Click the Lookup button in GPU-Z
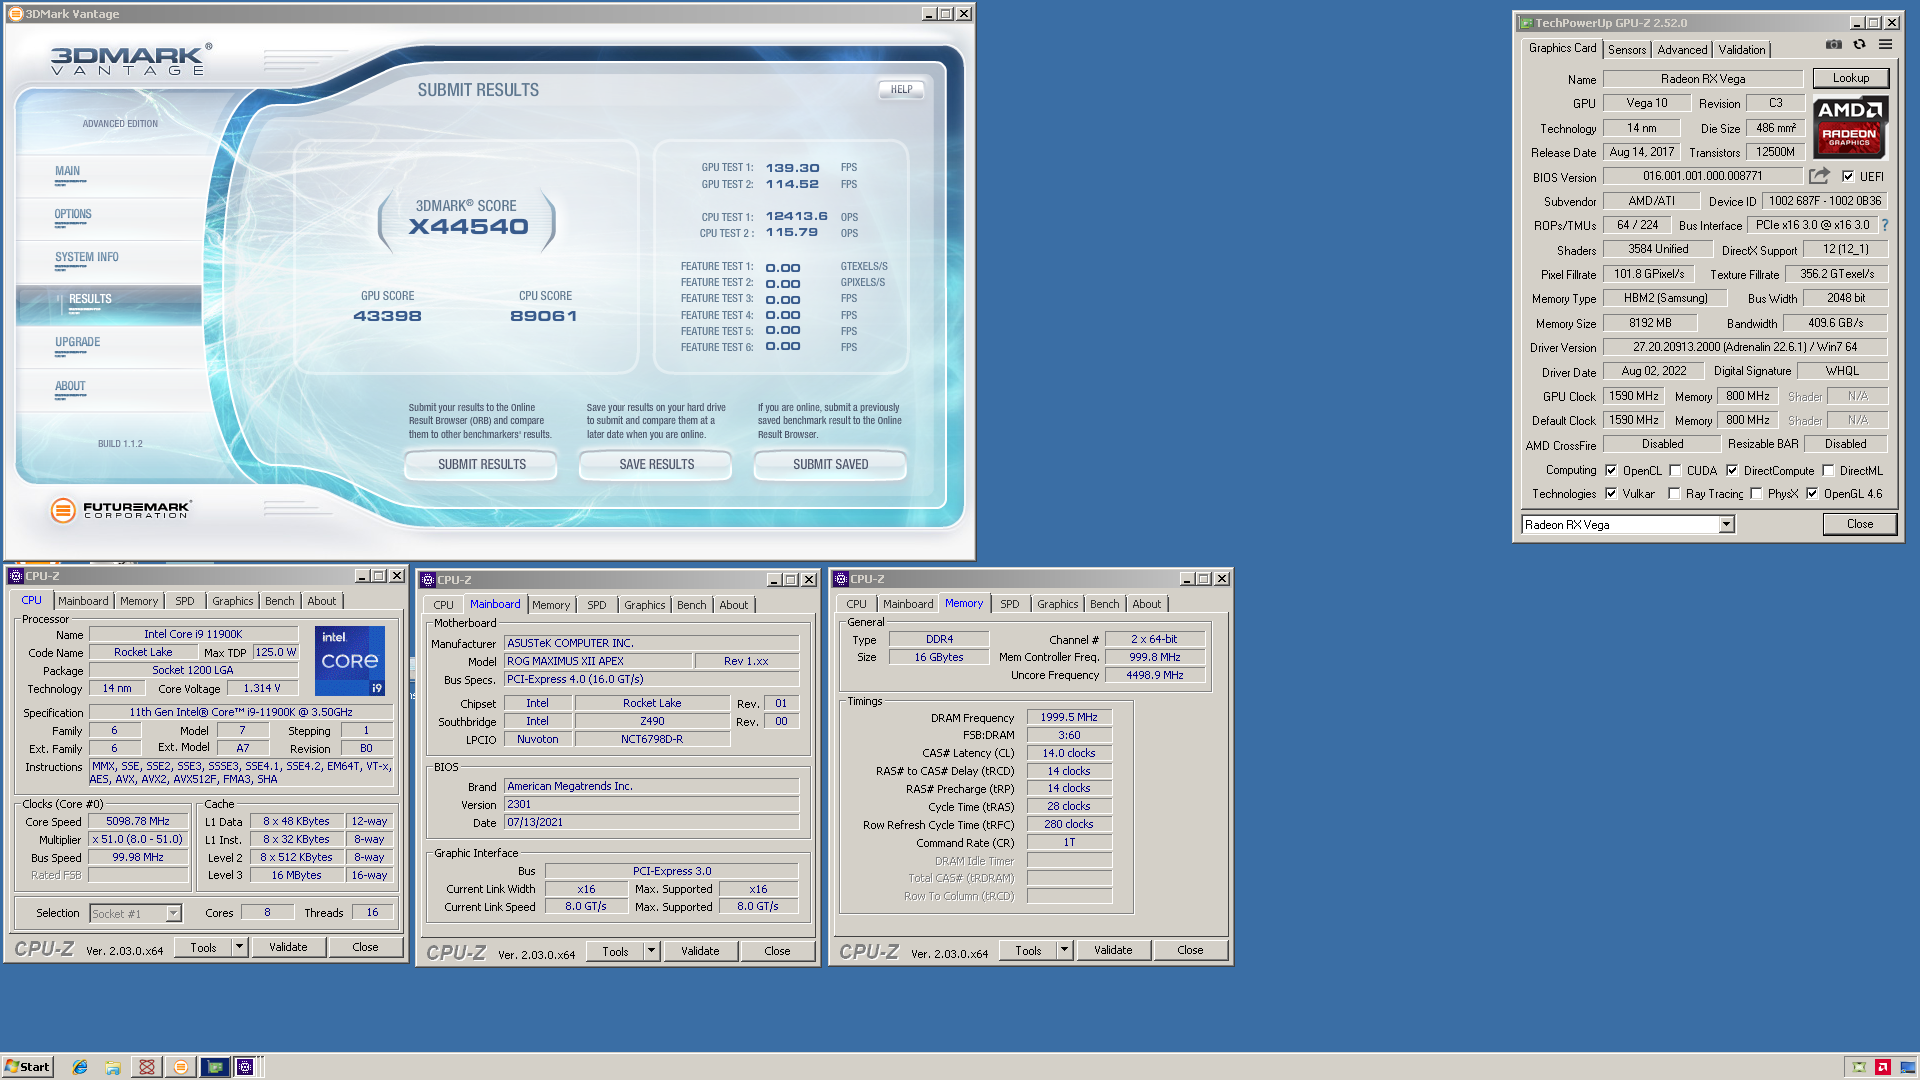Screen dimensions: 1920x1080 pyautogui.click(x=1850, y=78)
